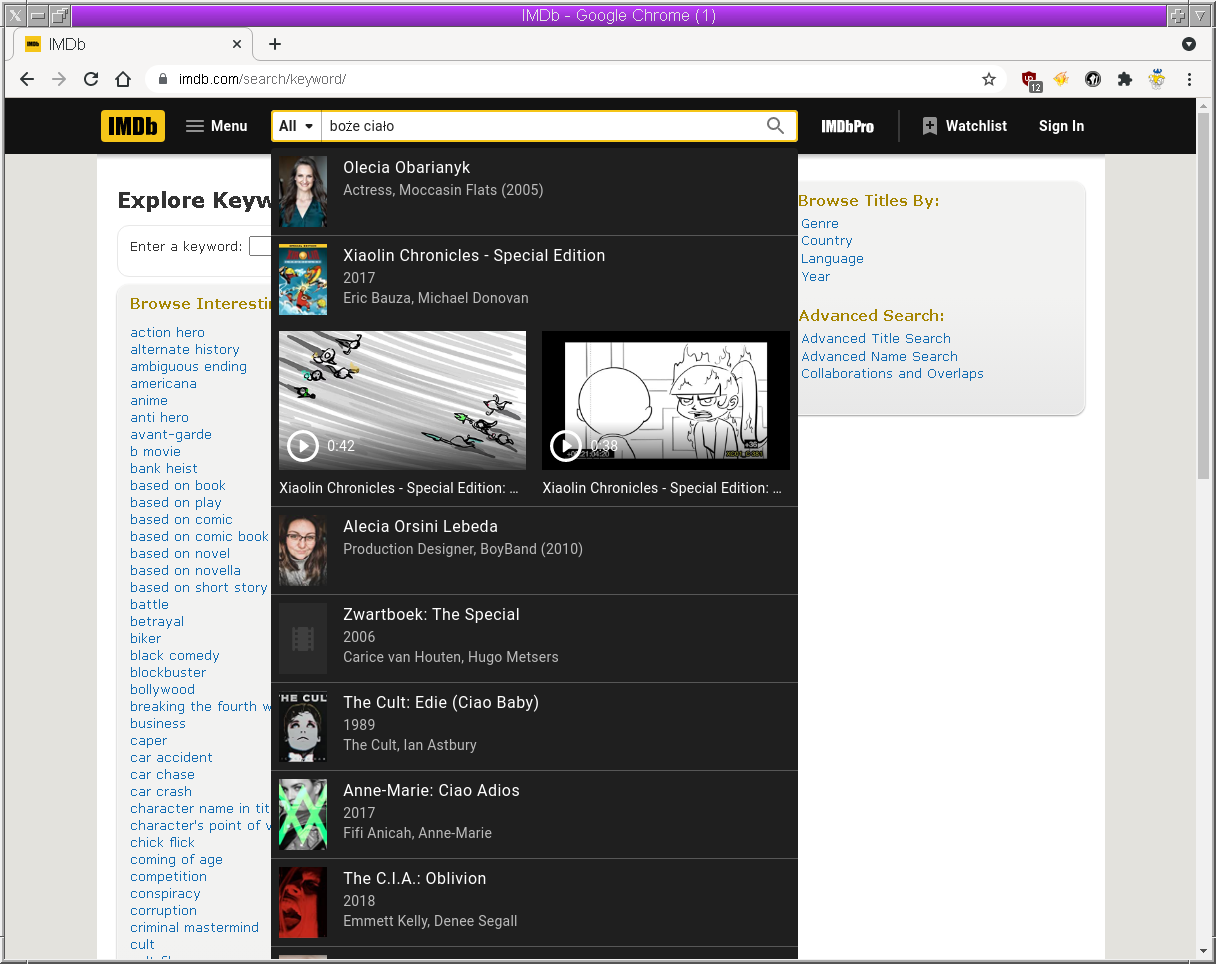Select Alecia Orsini Lebeda suggestion
This screenshot has height=964, width=1216.
pos(534,551)
